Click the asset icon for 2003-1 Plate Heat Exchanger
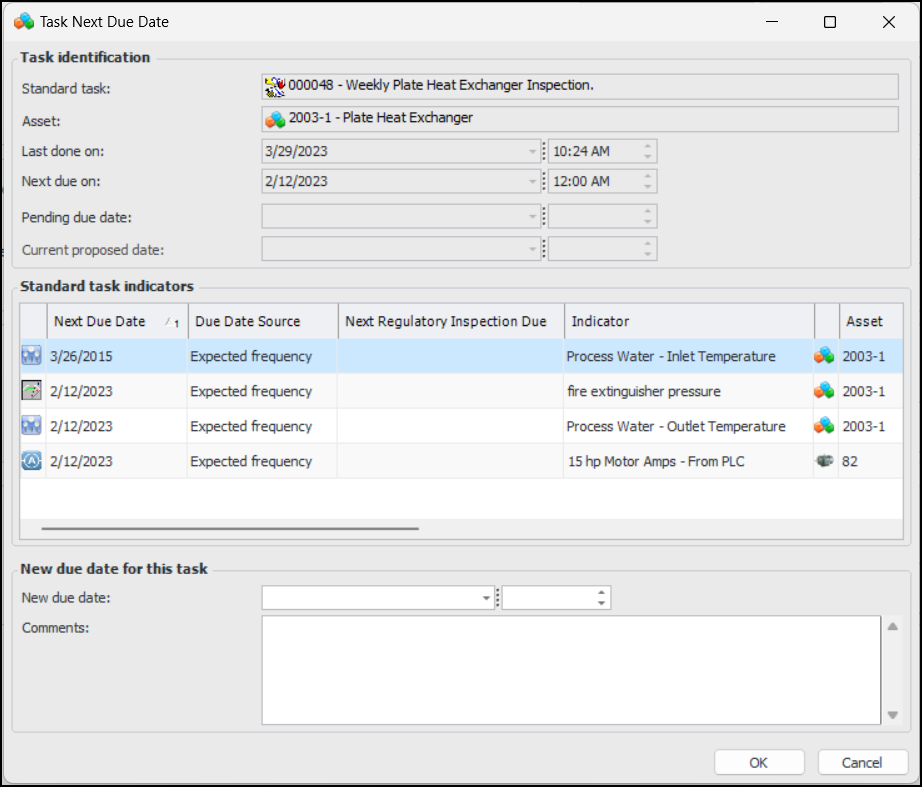 coord(275,119)
